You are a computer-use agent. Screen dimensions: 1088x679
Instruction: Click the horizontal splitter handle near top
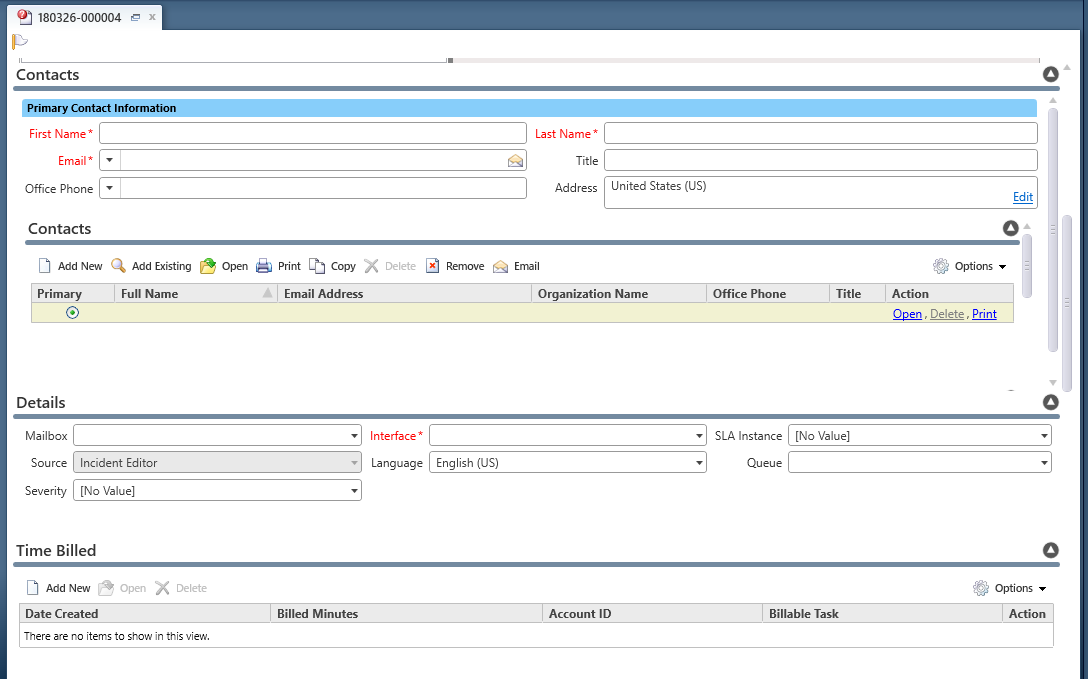(450, 60)
